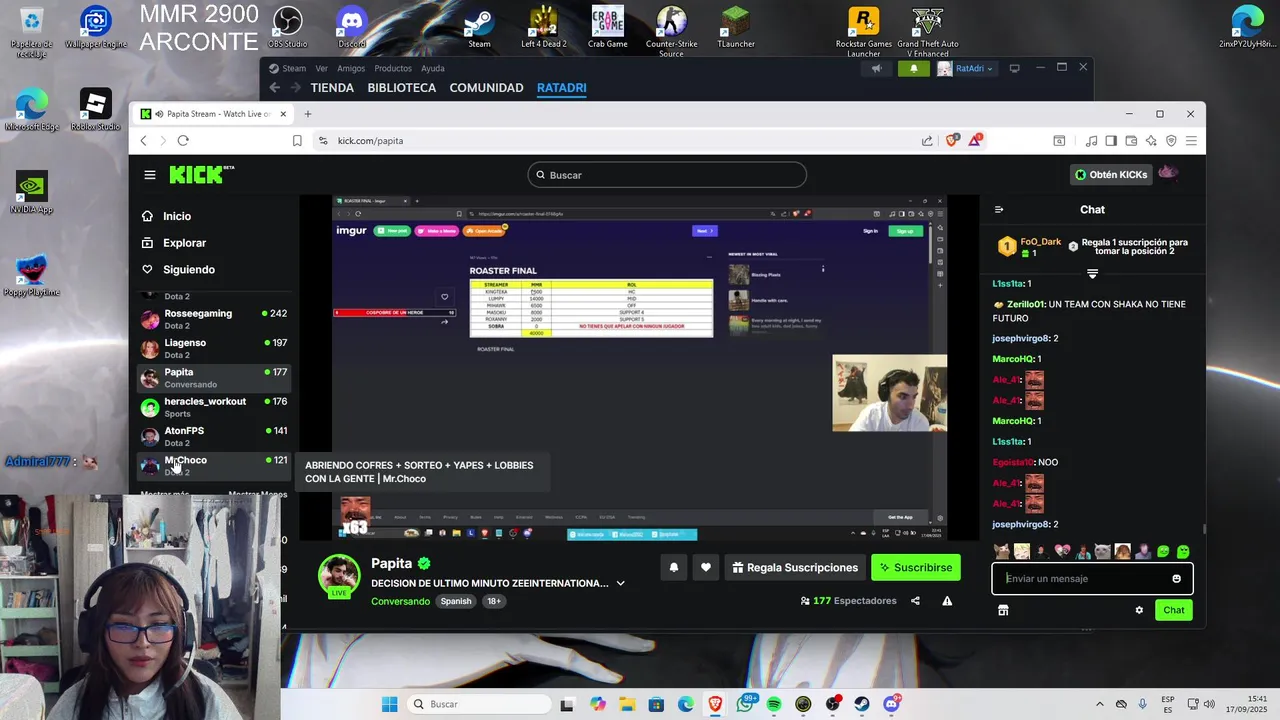
Task: Toggle stream notifications bell icon
Action: click(673, 568)
